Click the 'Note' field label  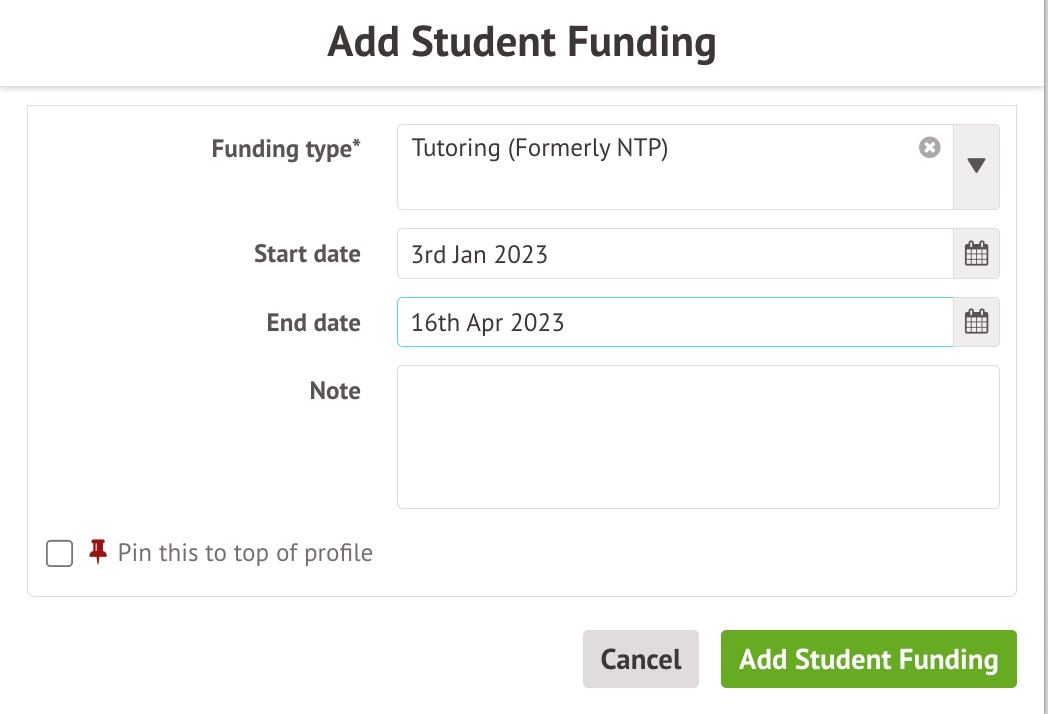(335, 390)
